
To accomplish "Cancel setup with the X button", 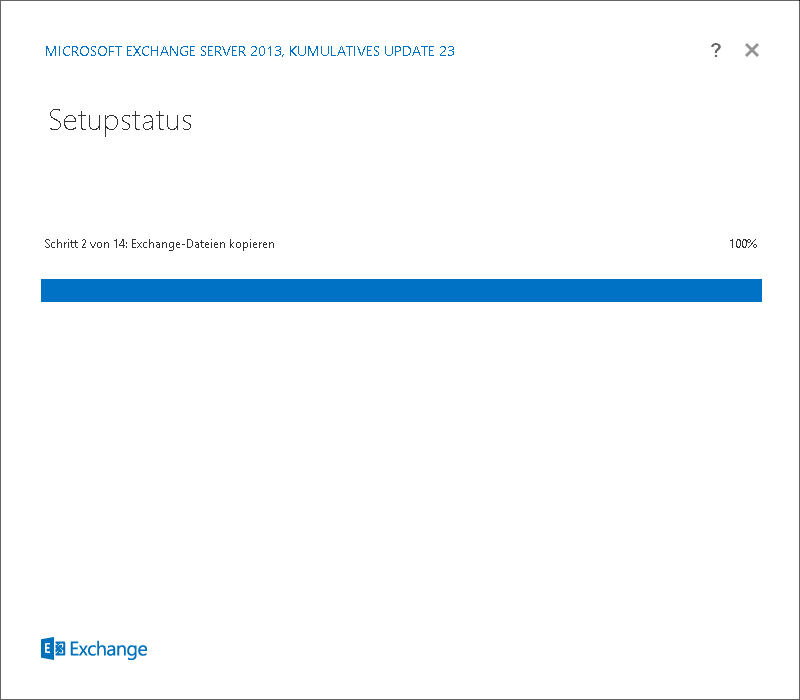I will tap(752, 50).
